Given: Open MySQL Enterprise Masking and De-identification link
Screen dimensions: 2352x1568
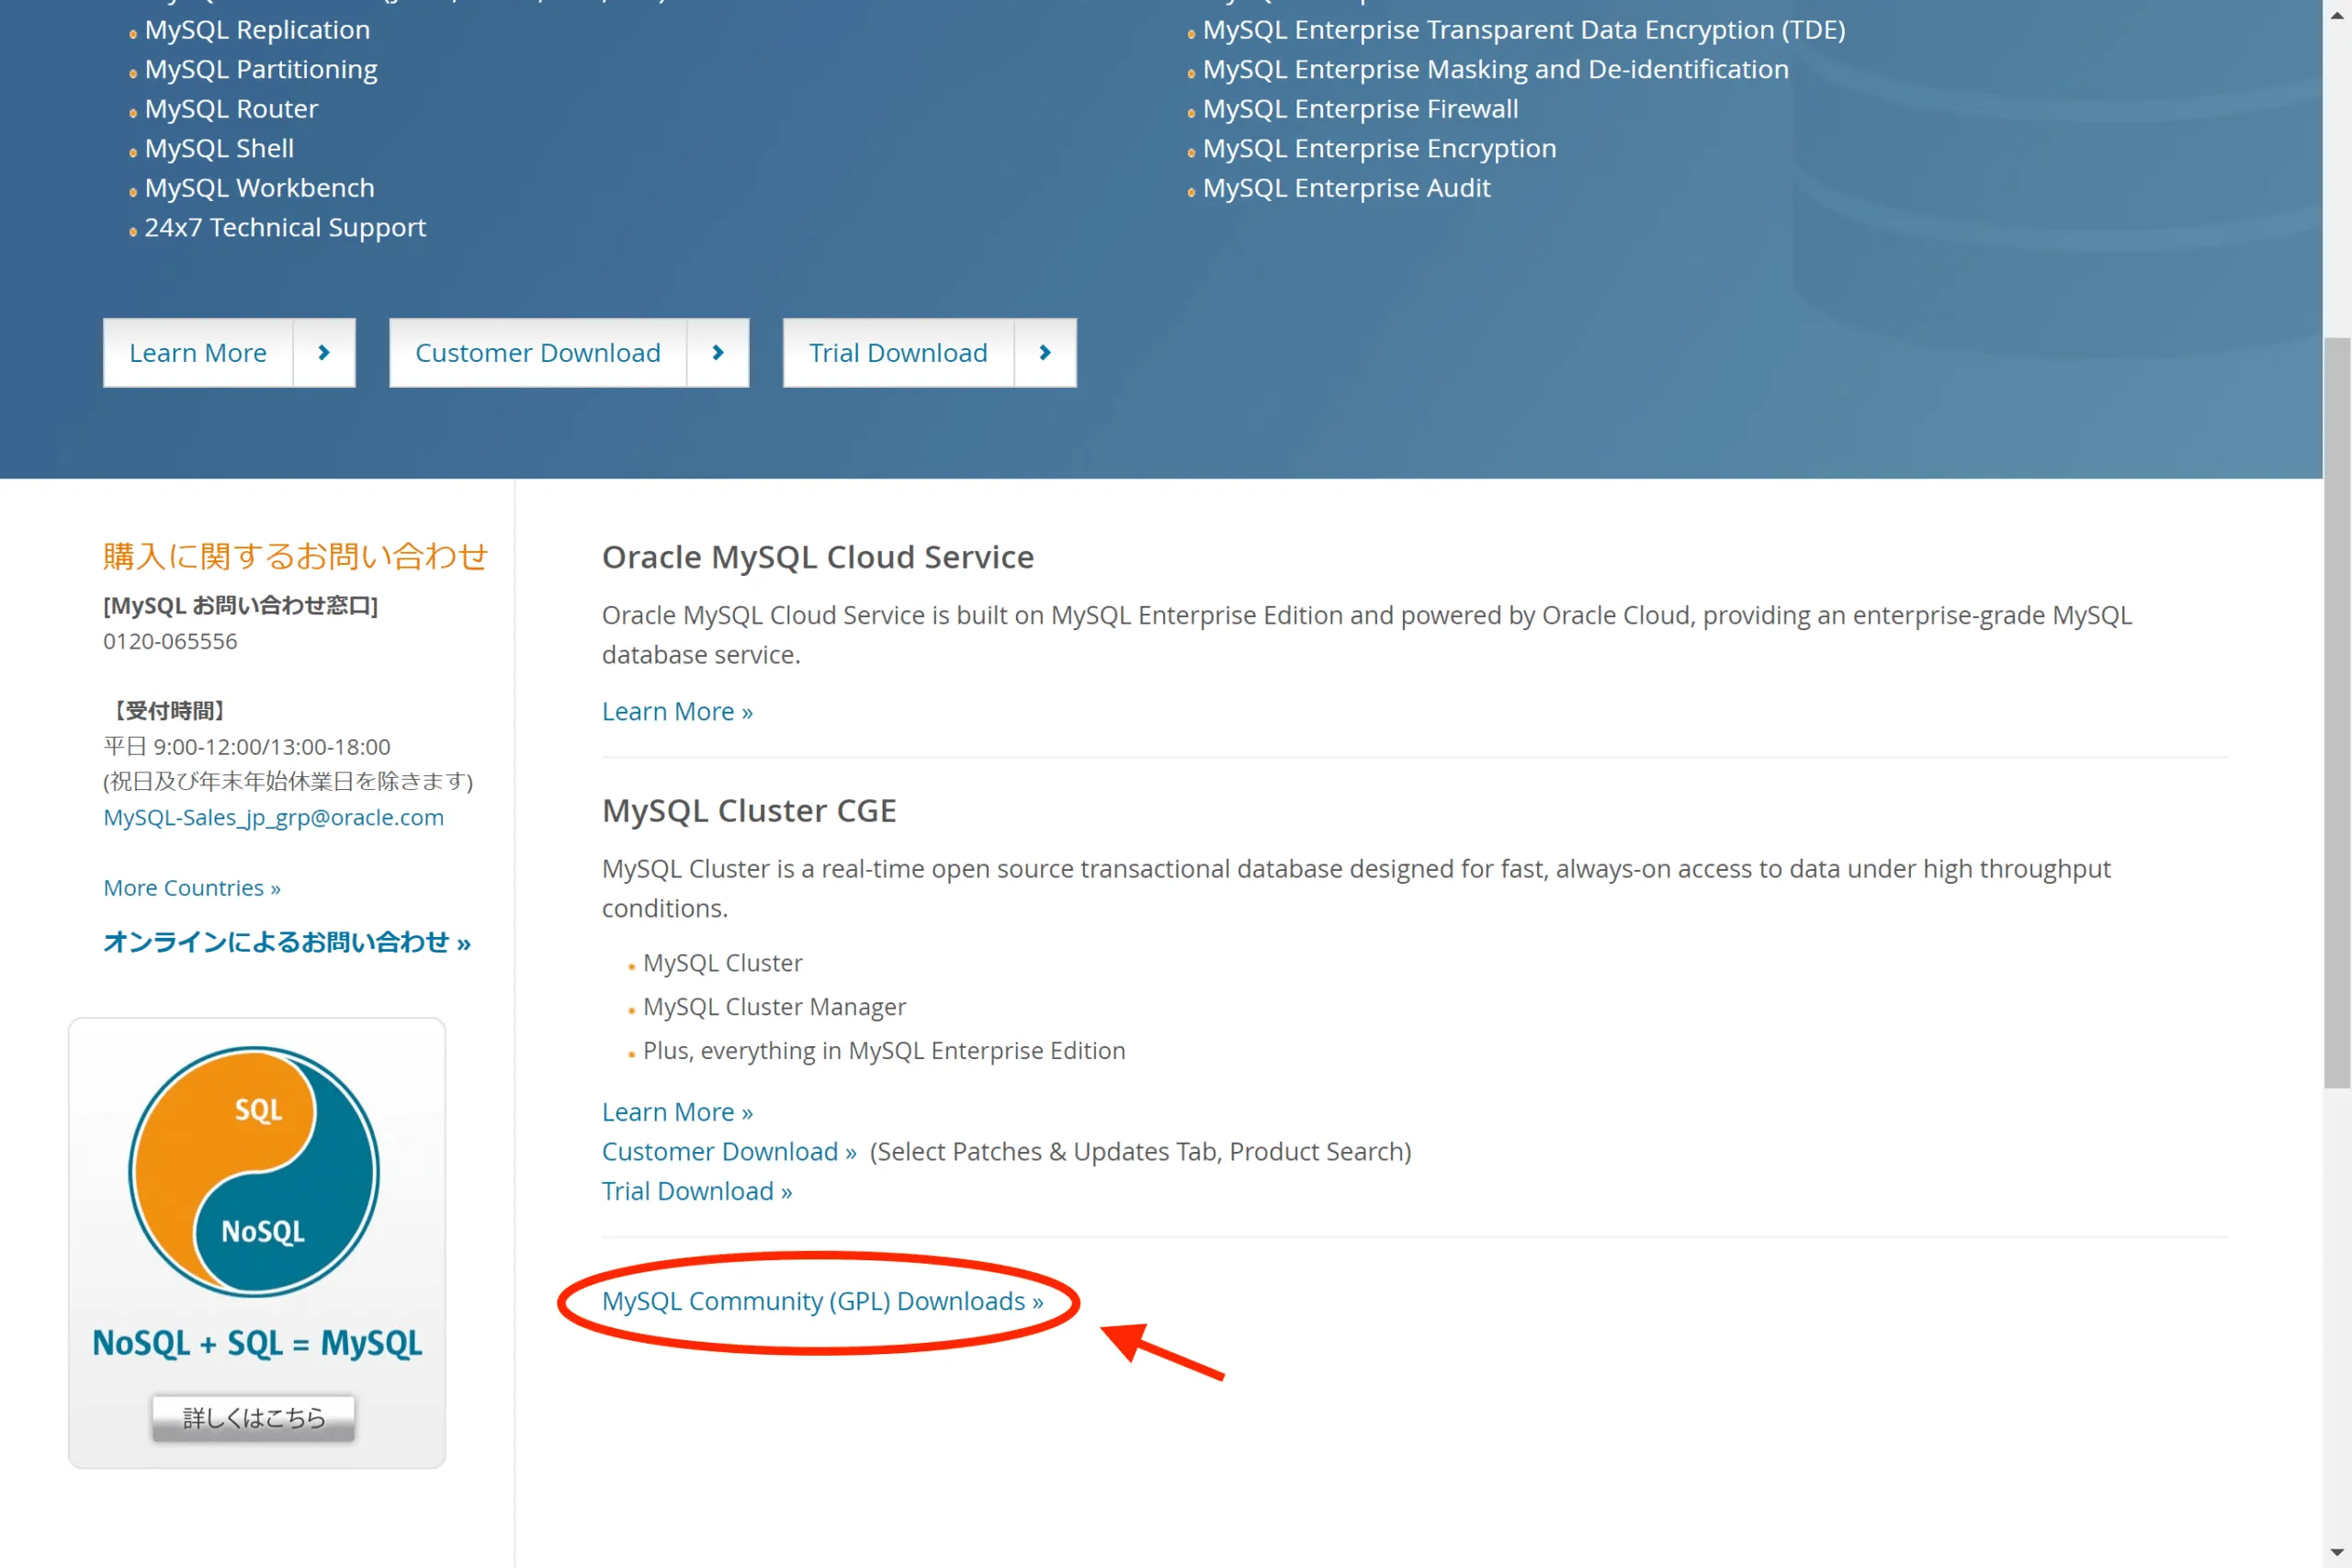Looking at the screenshot, I should (1496, 70).
